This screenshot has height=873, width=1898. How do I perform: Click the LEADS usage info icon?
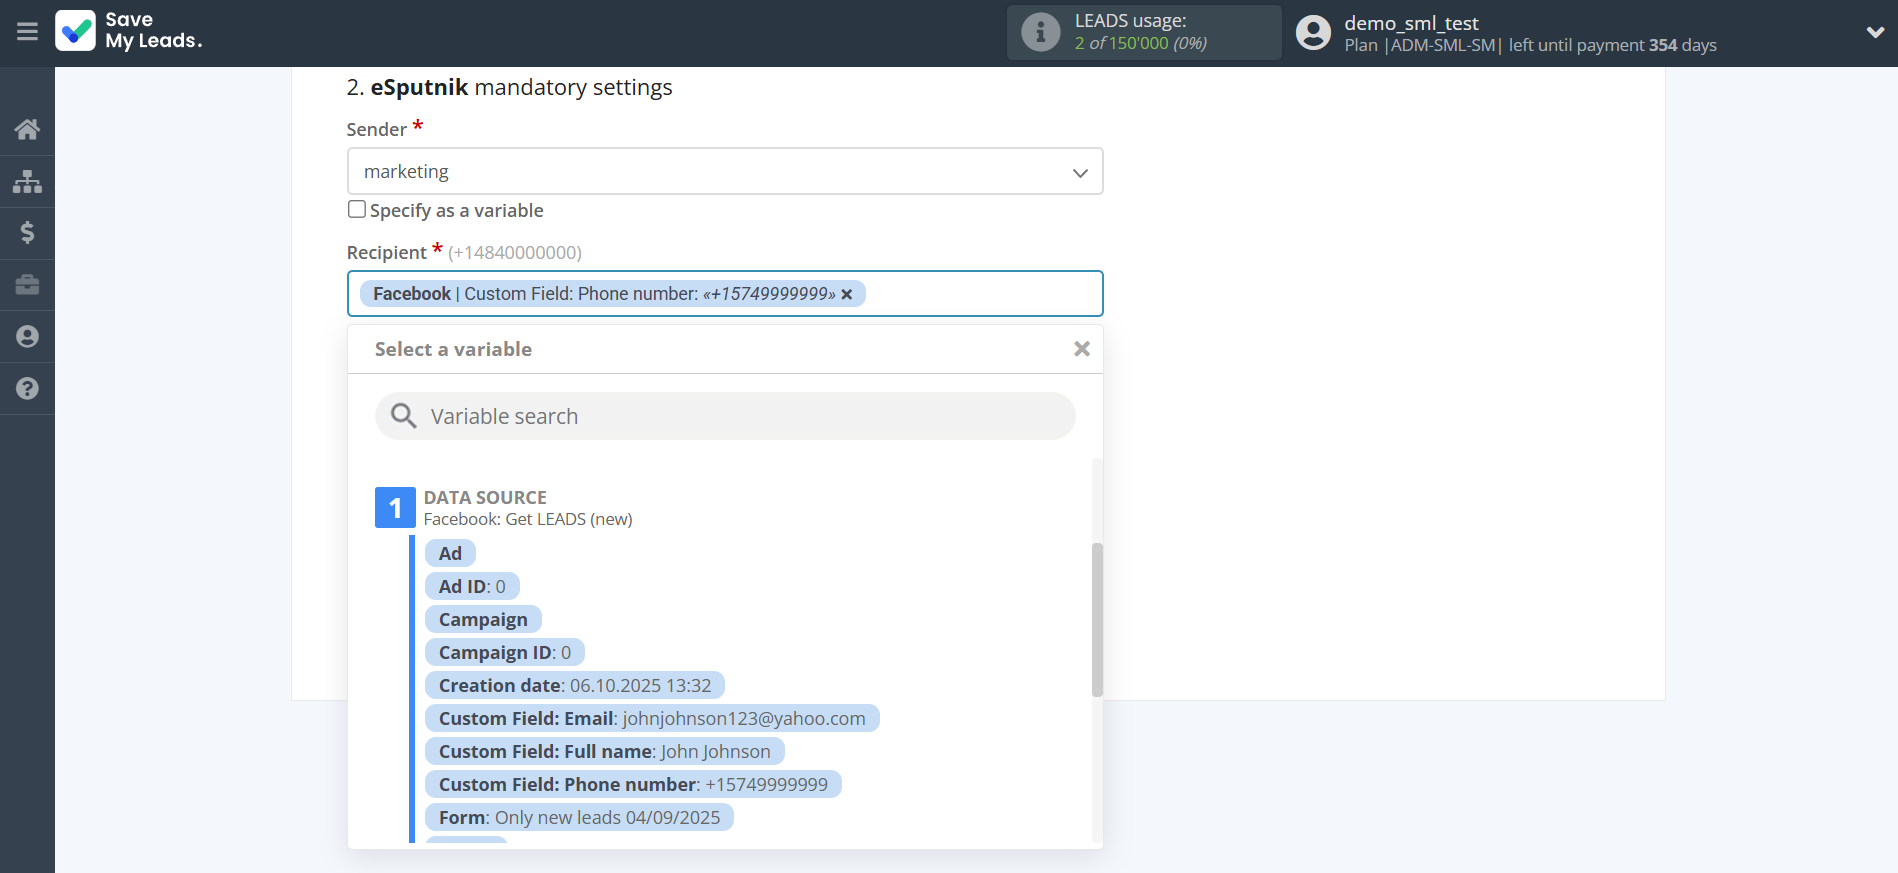1040,32
